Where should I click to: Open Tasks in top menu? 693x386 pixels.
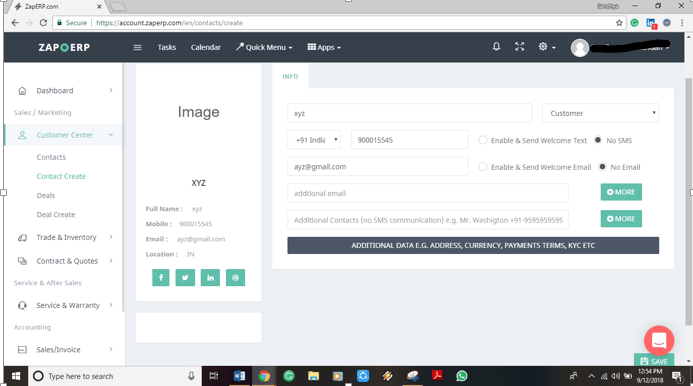coord(167,47)
